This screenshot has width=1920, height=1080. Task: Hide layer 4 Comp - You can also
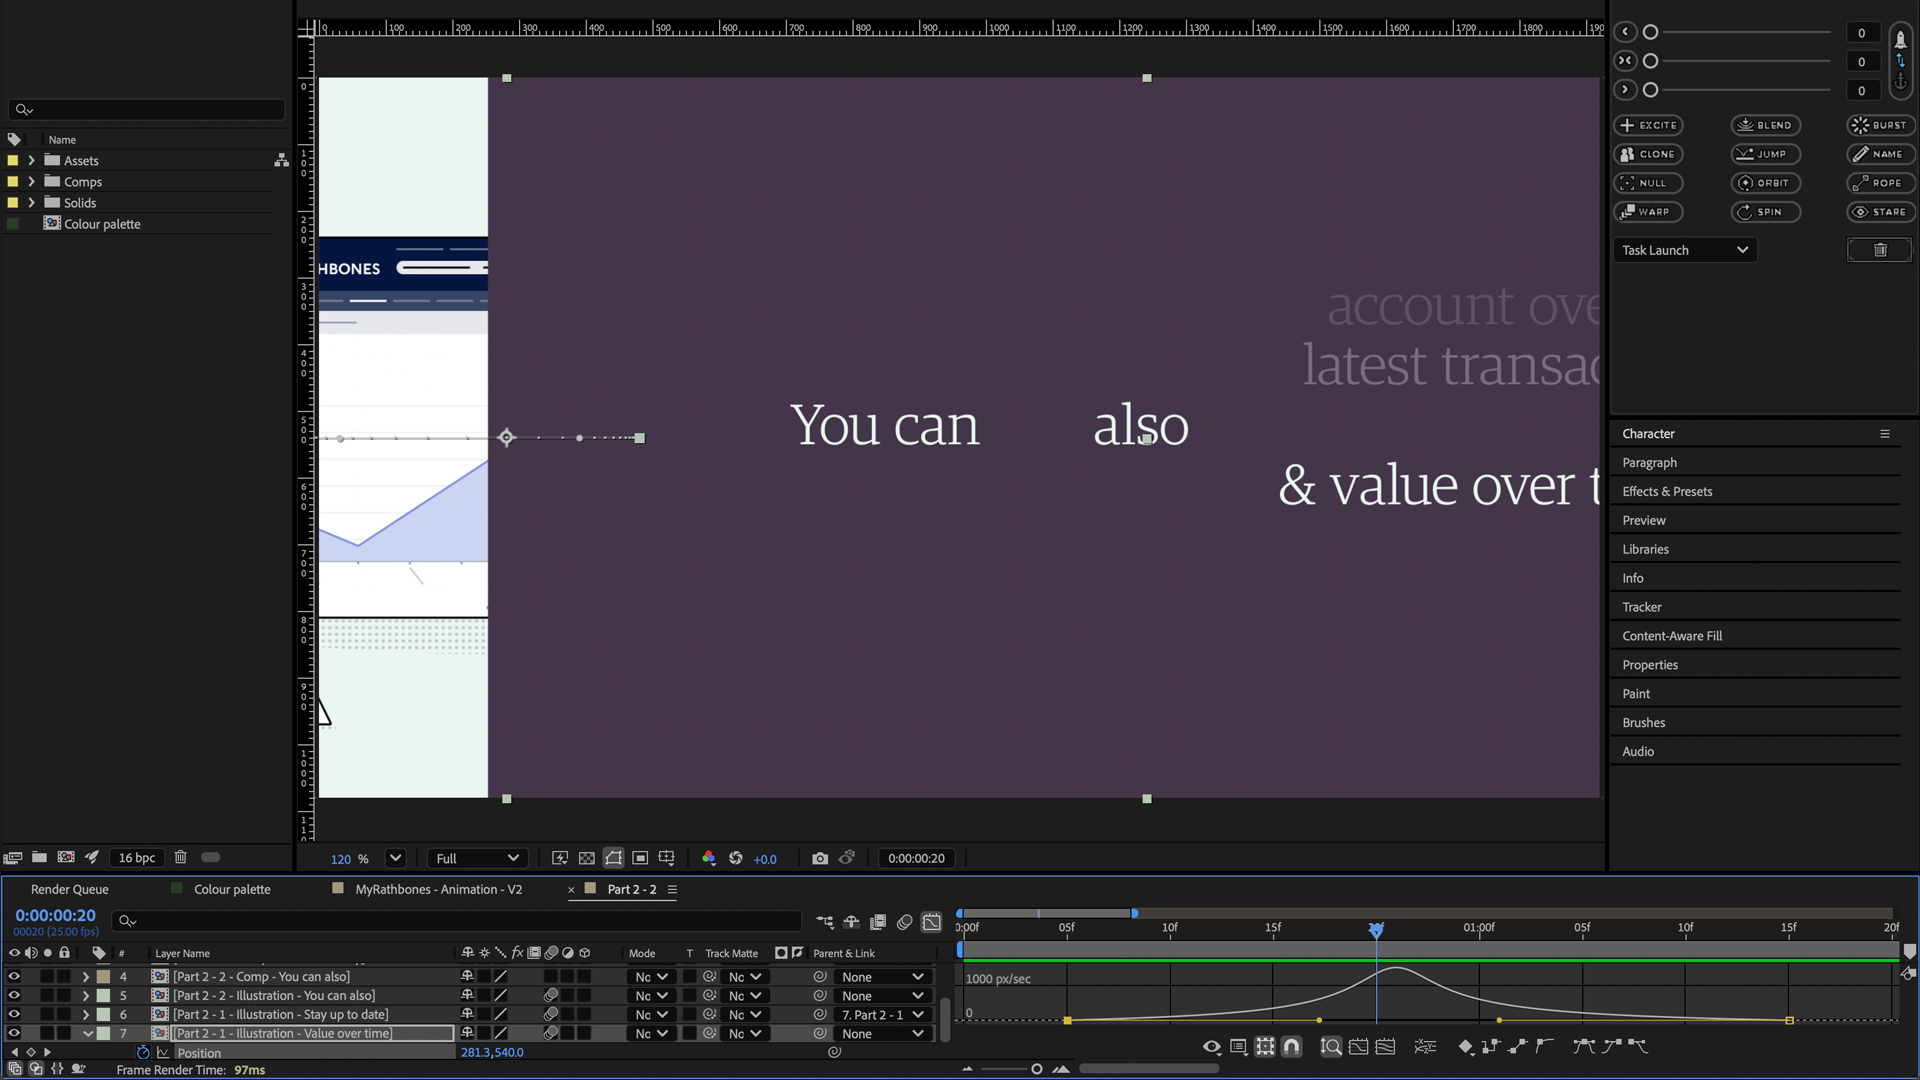pos(14,977)
